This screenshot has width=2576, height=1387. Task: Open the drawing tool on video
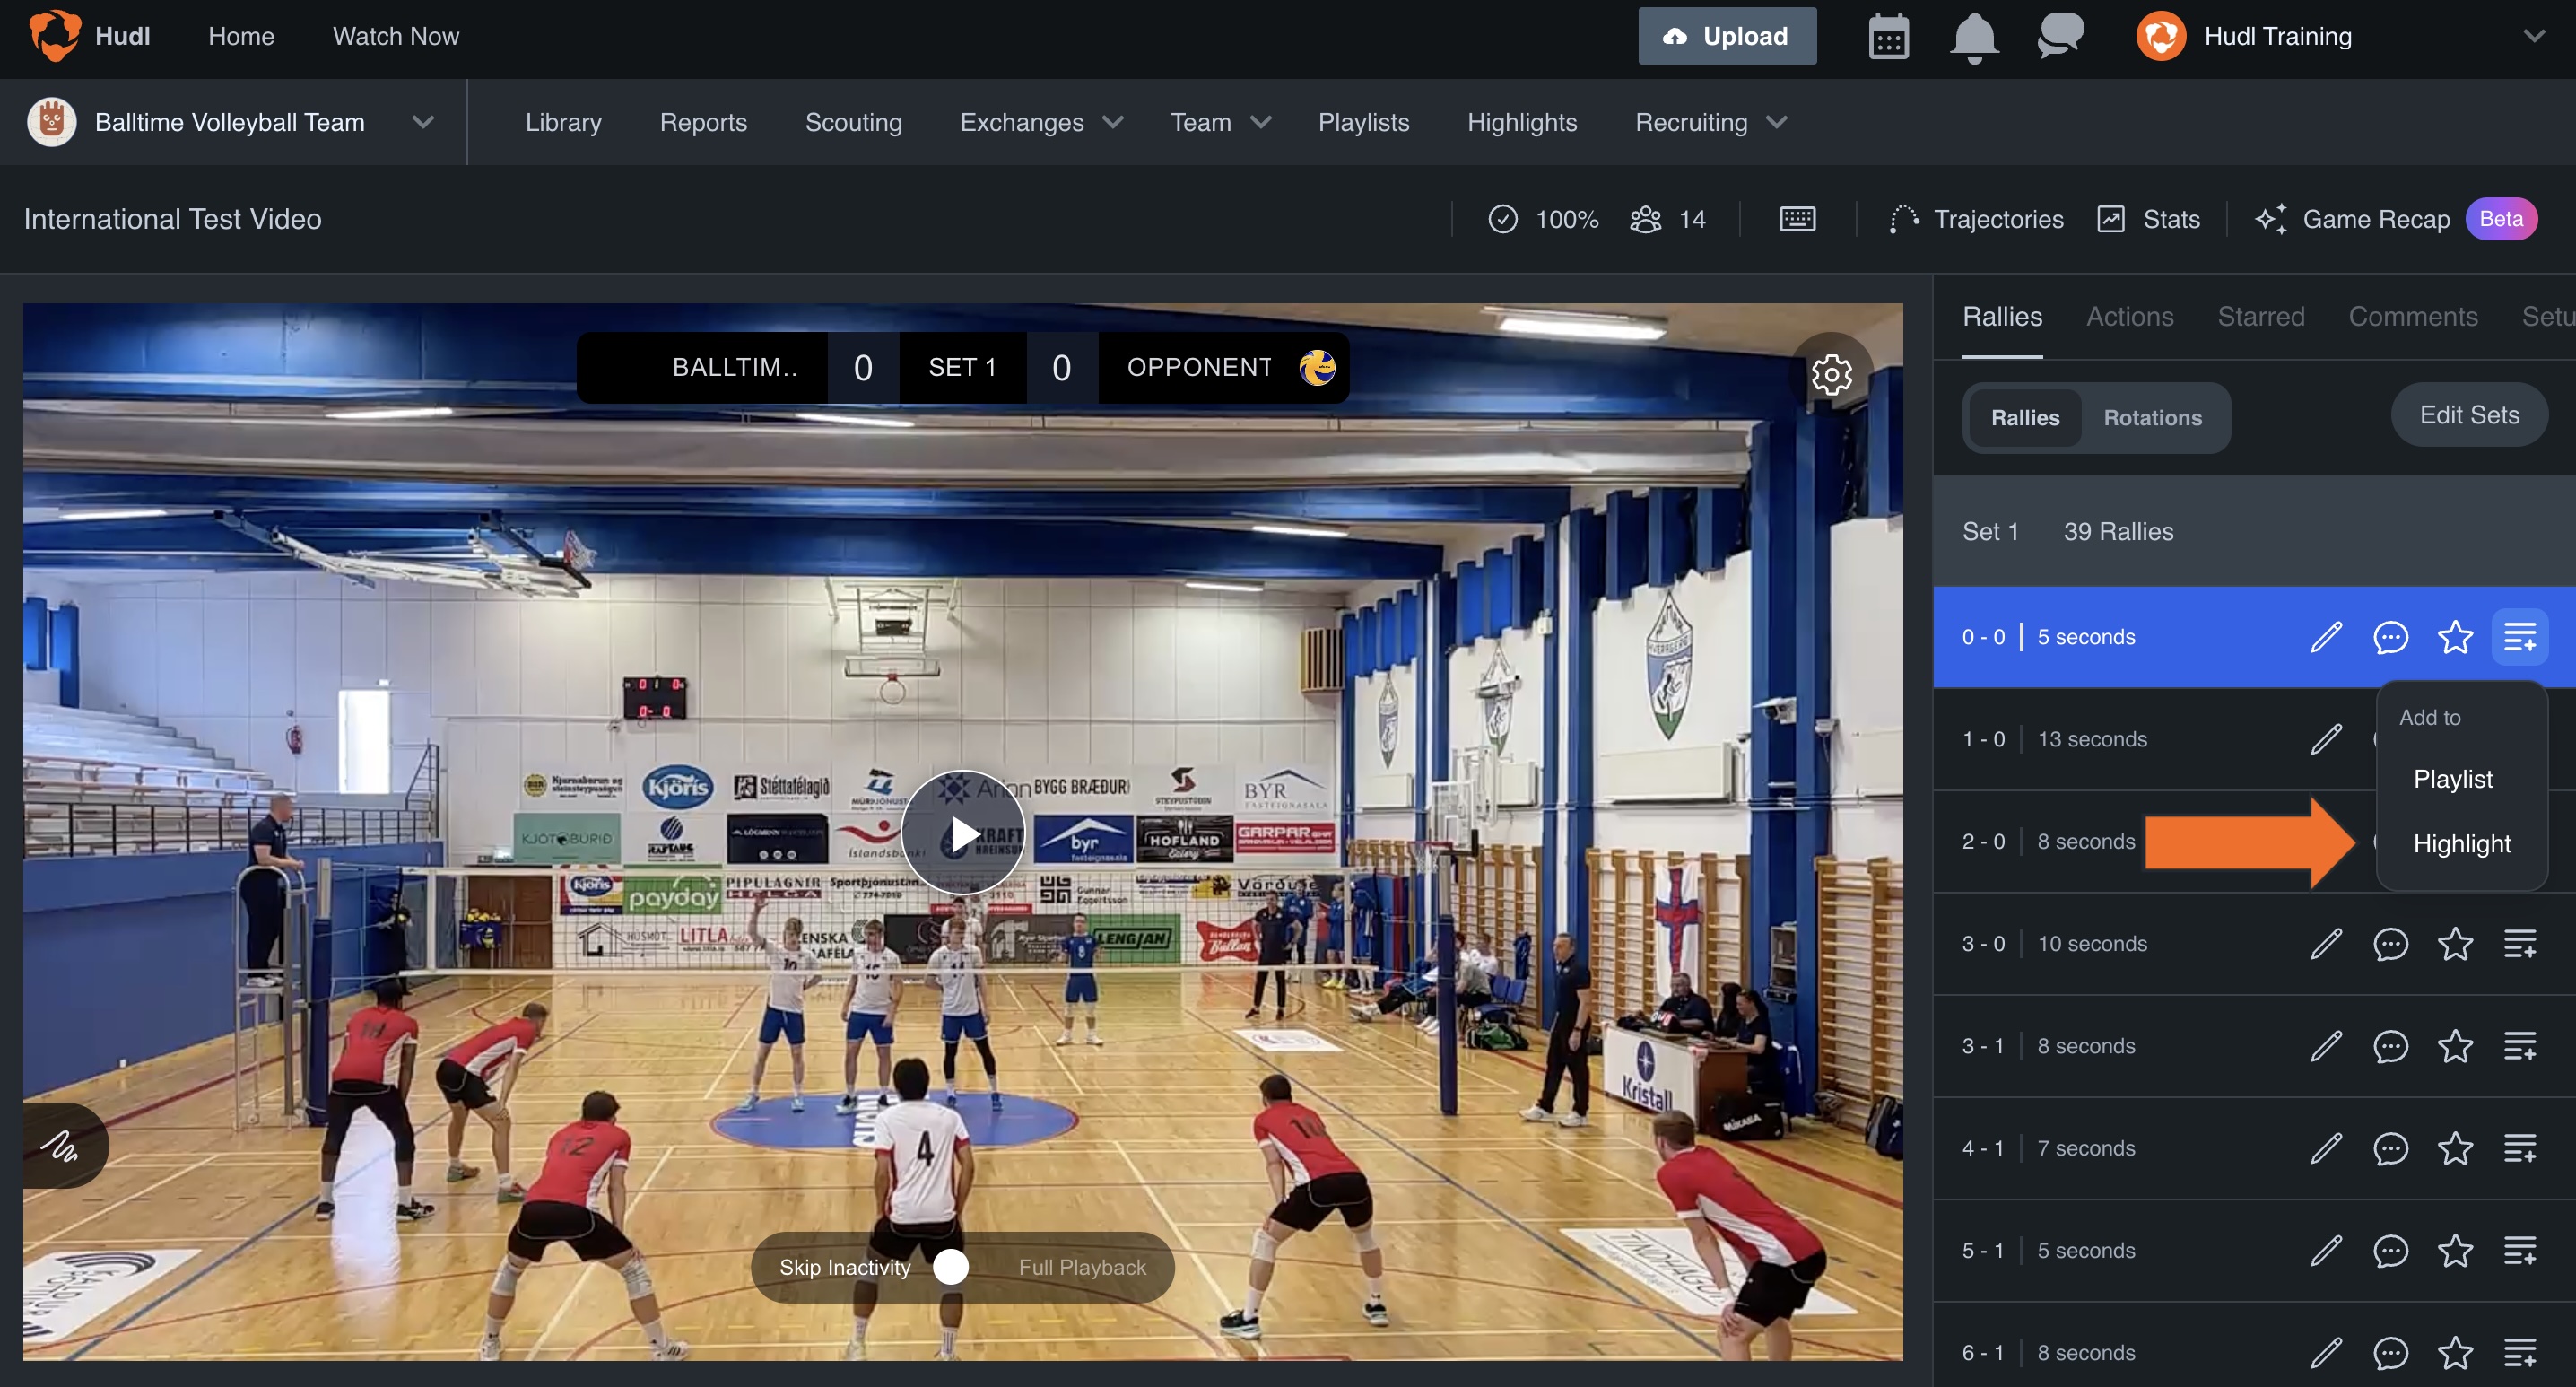tap(60, 1145)
